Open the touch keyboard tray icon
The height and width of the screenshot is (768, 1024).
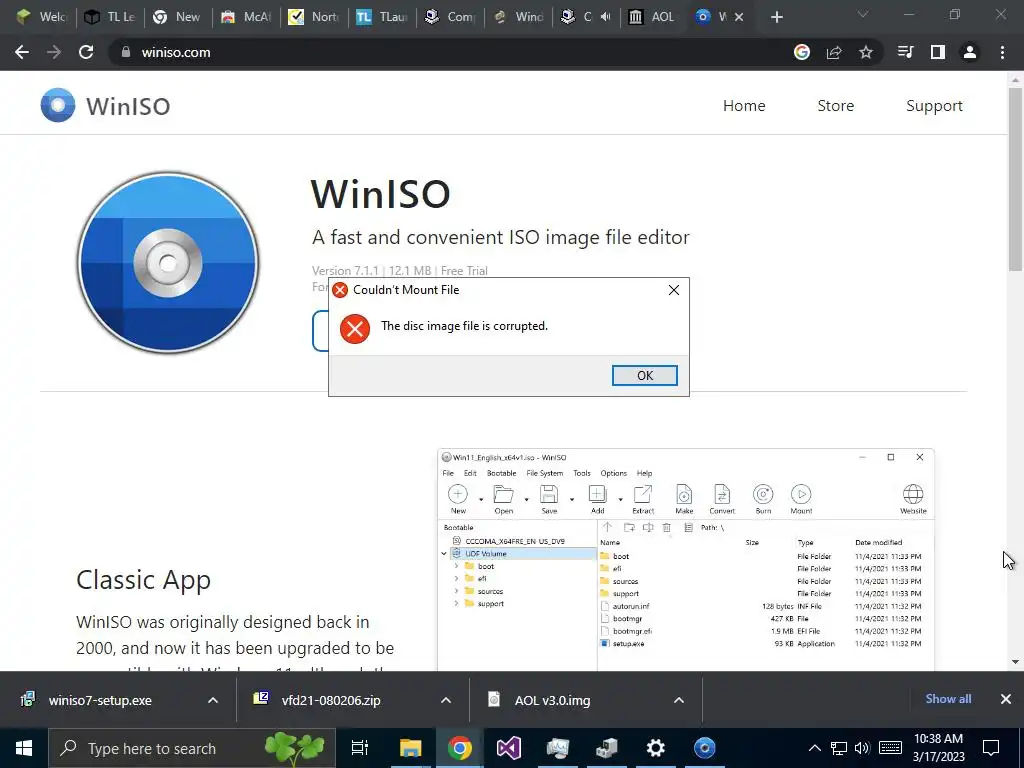[891, 748]
